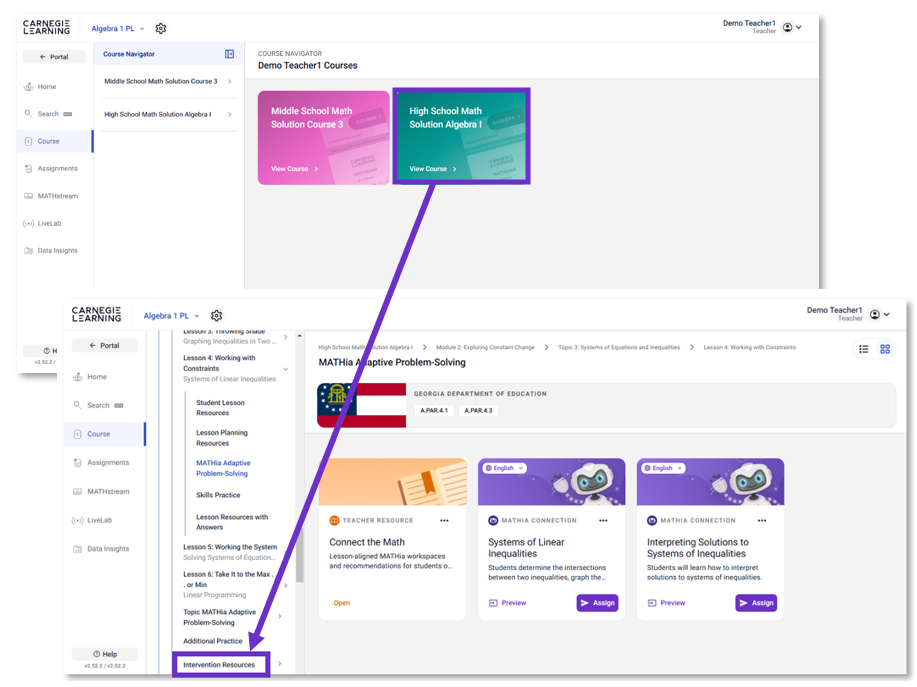Viewport: 917px width, 687px height.
Task: Open more options on Interpreting Solutions card
Action: click(762, 520)
